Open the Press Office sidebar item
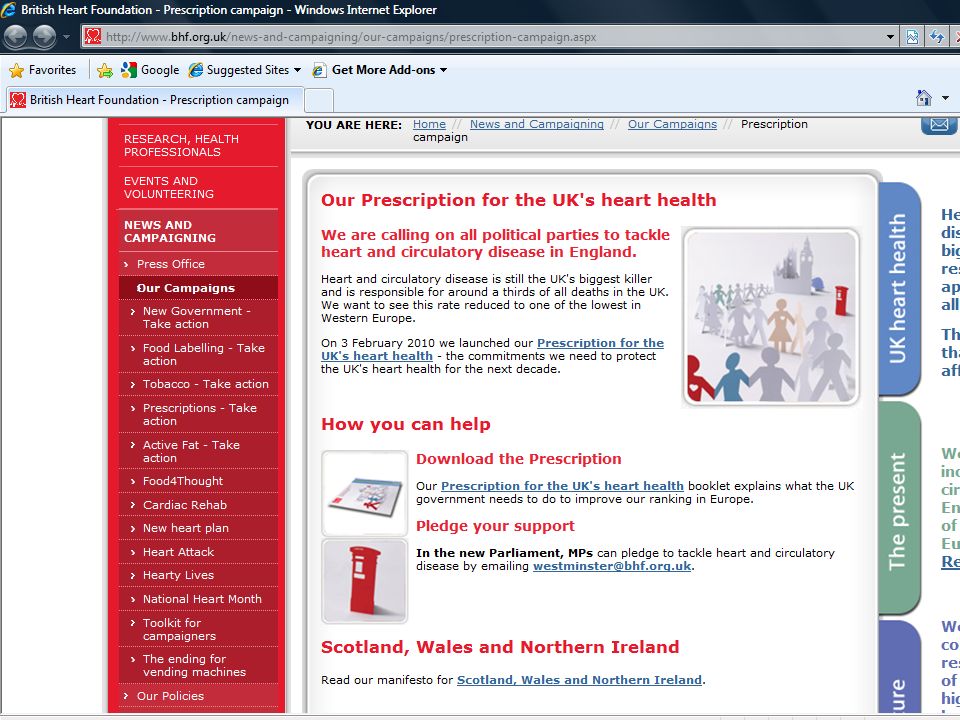The width and height of the screenshot is (960, 720). point(198,264)
